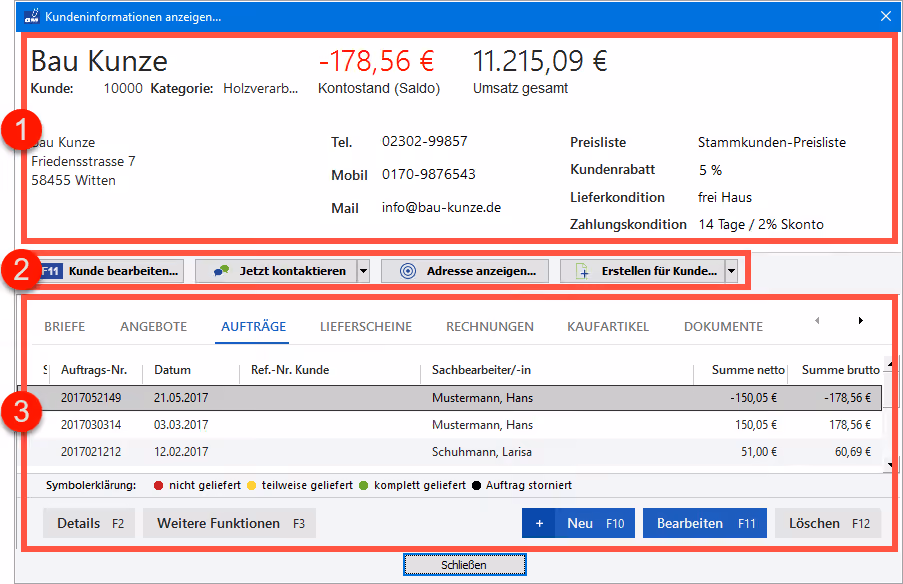Click Schuhmann, Larisa cell
Screen dimensions: 903x584
481,452
